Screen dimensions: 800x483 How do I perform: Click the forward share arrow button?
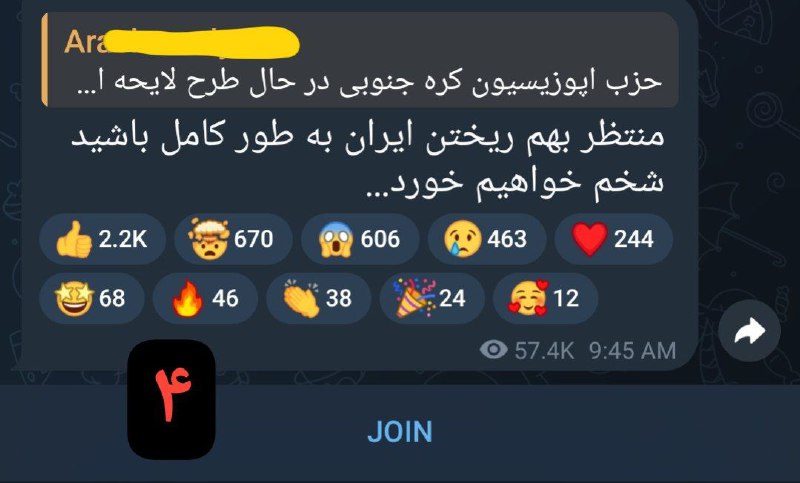[749, 331]
